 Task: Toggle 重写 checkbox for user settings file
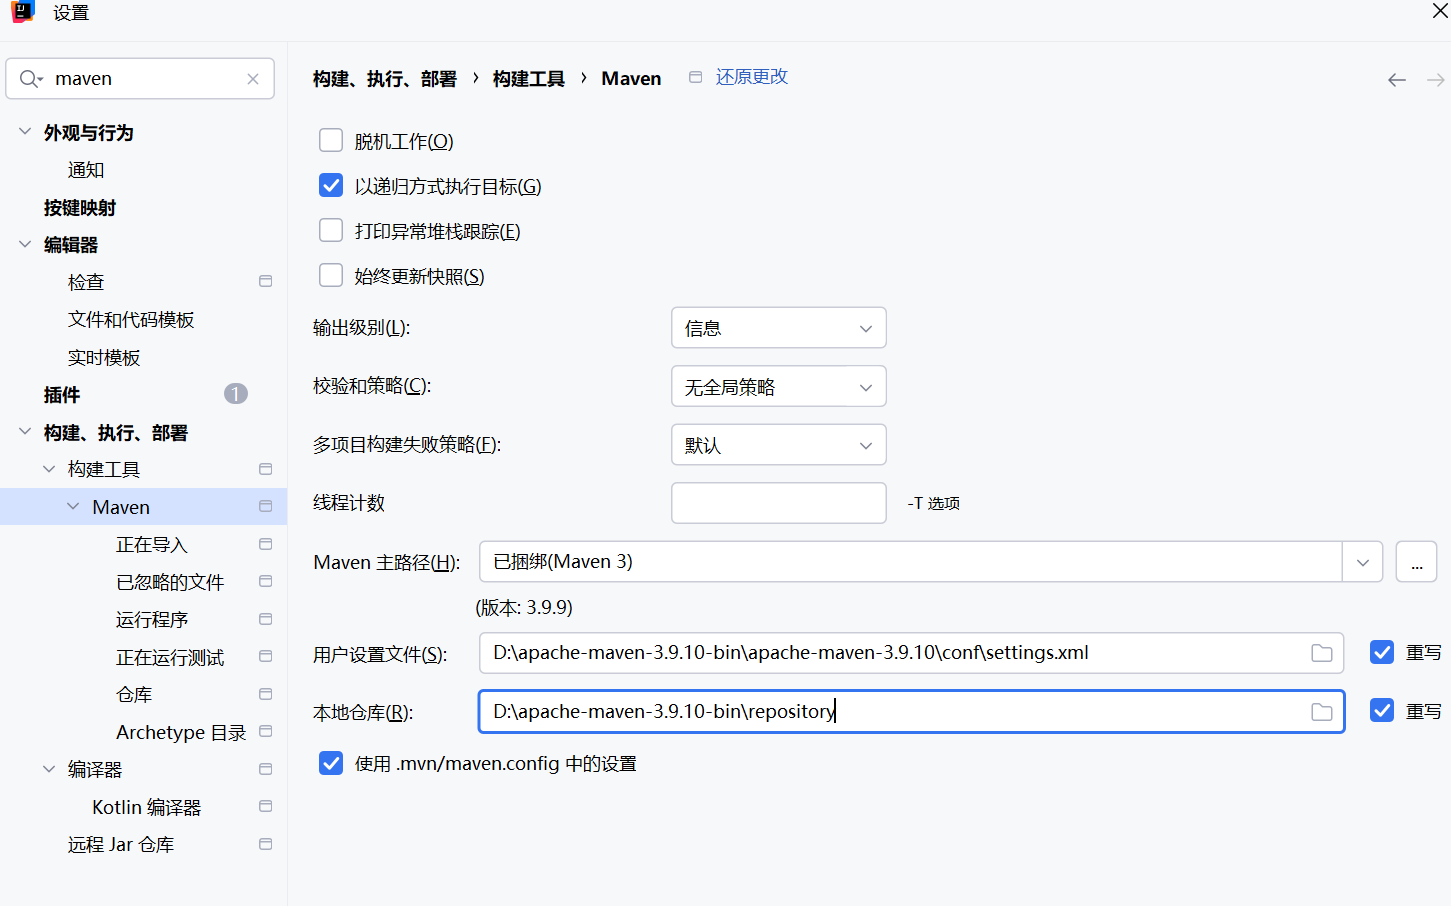pos(1382,652)
